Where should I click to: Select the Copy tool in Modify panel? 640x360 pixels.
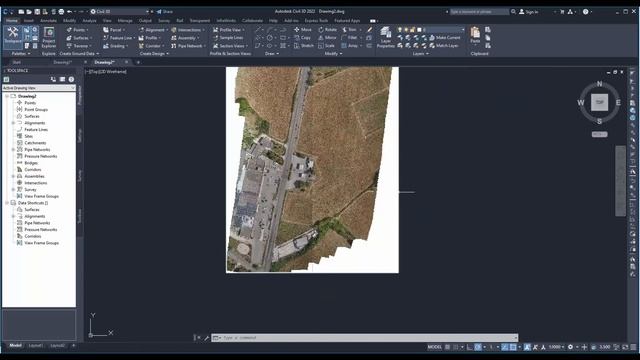point(302,38)
